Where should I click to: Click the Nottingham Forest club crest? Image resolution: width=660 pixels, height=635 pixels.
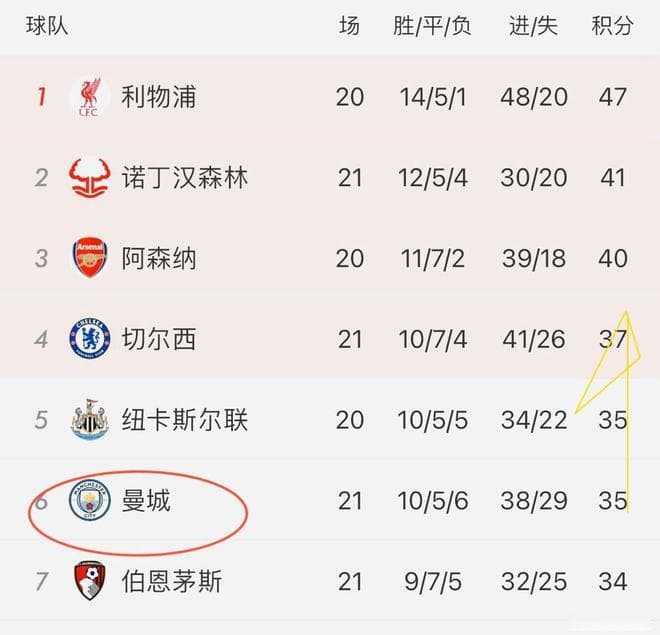point(90,178)
